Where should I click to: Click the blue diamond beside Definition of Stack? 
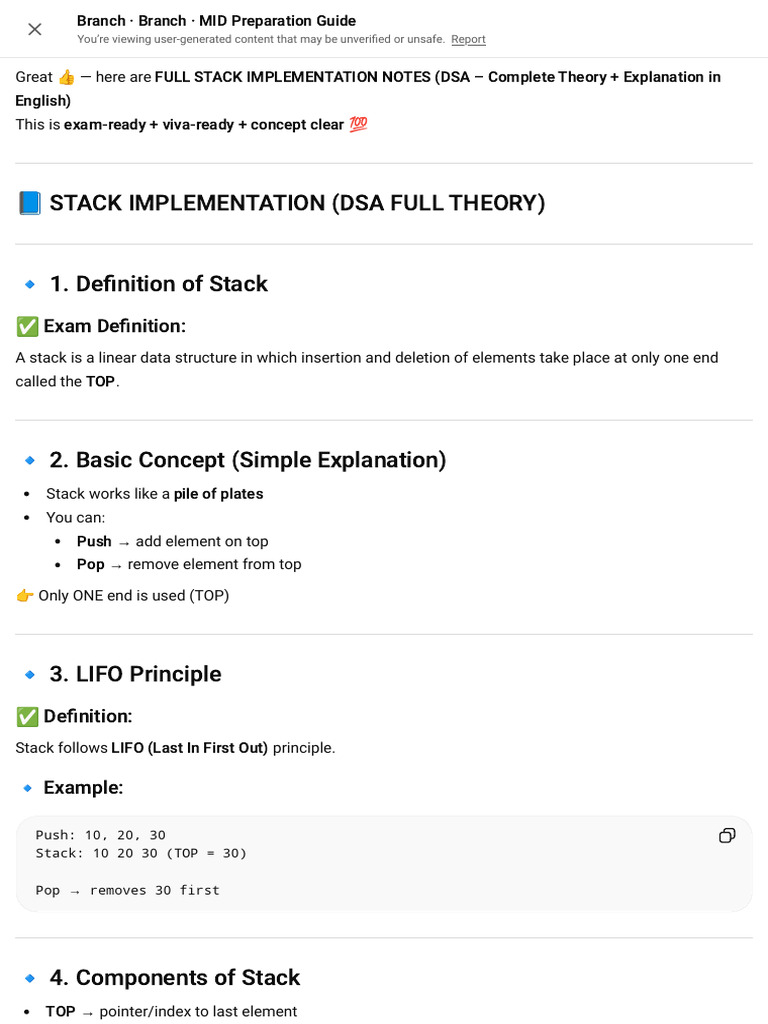(x=29, y=284)
